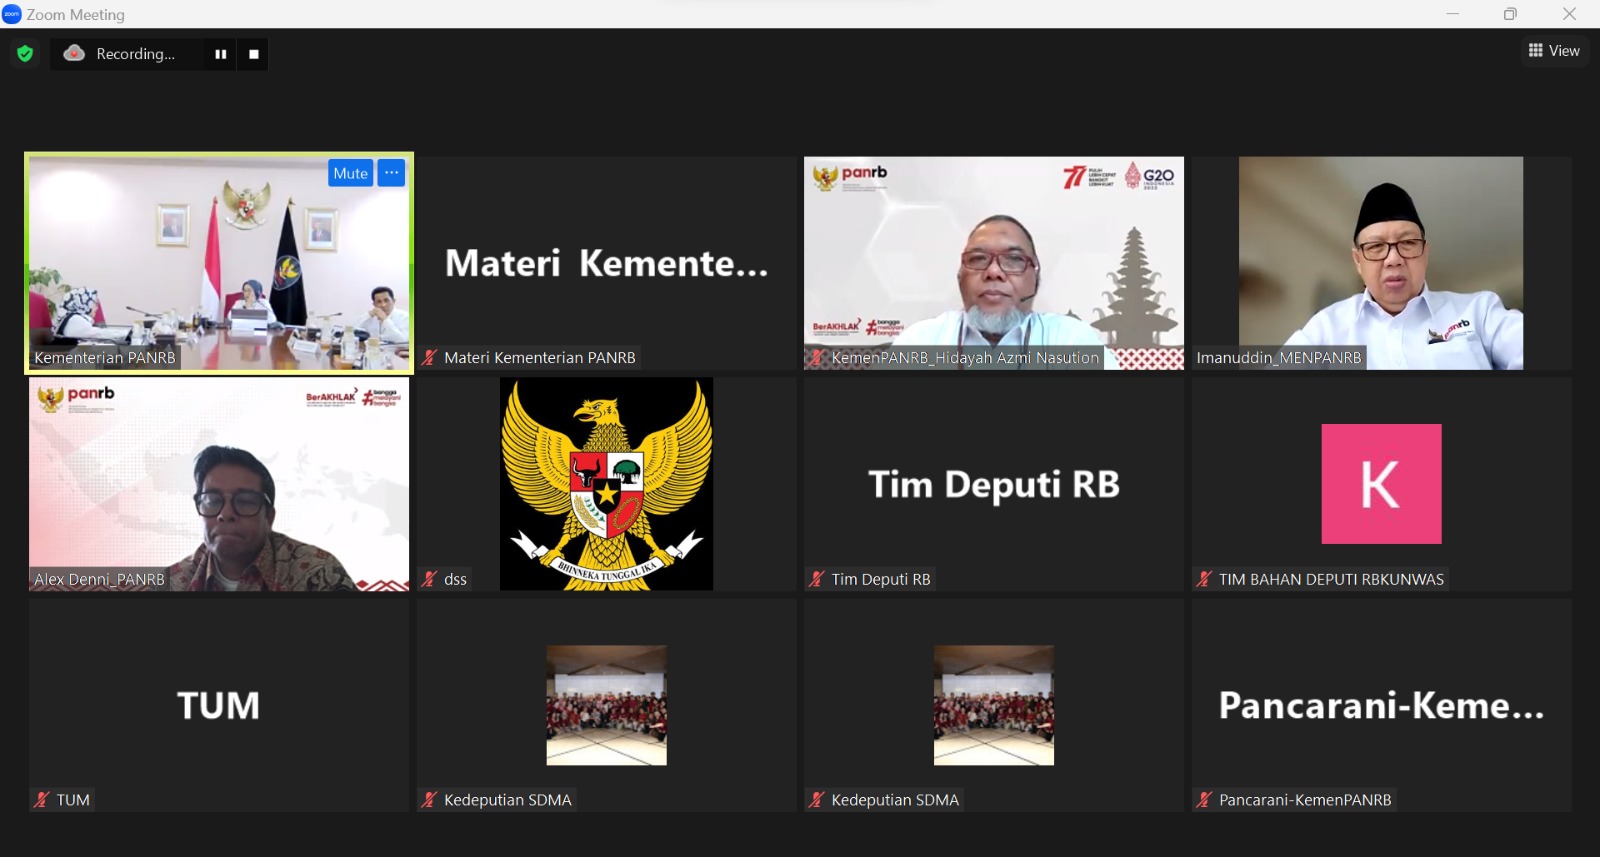The width and height of the screenshot is (1600, 857).
Task: Click muted mic icon beside KemenPANRB_Hidayah Azmi Nasution
Action: click(817, 358)
